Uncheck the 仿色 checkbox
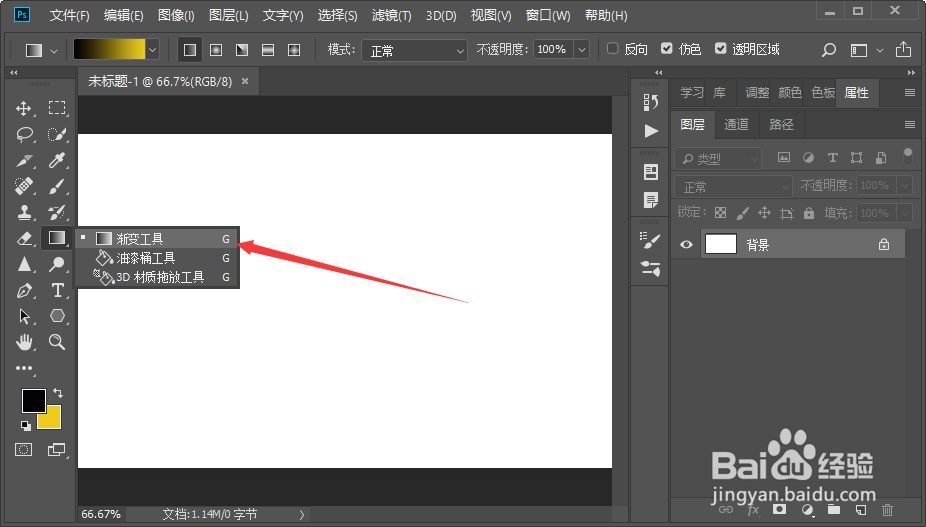 click(x=667, y=48)
